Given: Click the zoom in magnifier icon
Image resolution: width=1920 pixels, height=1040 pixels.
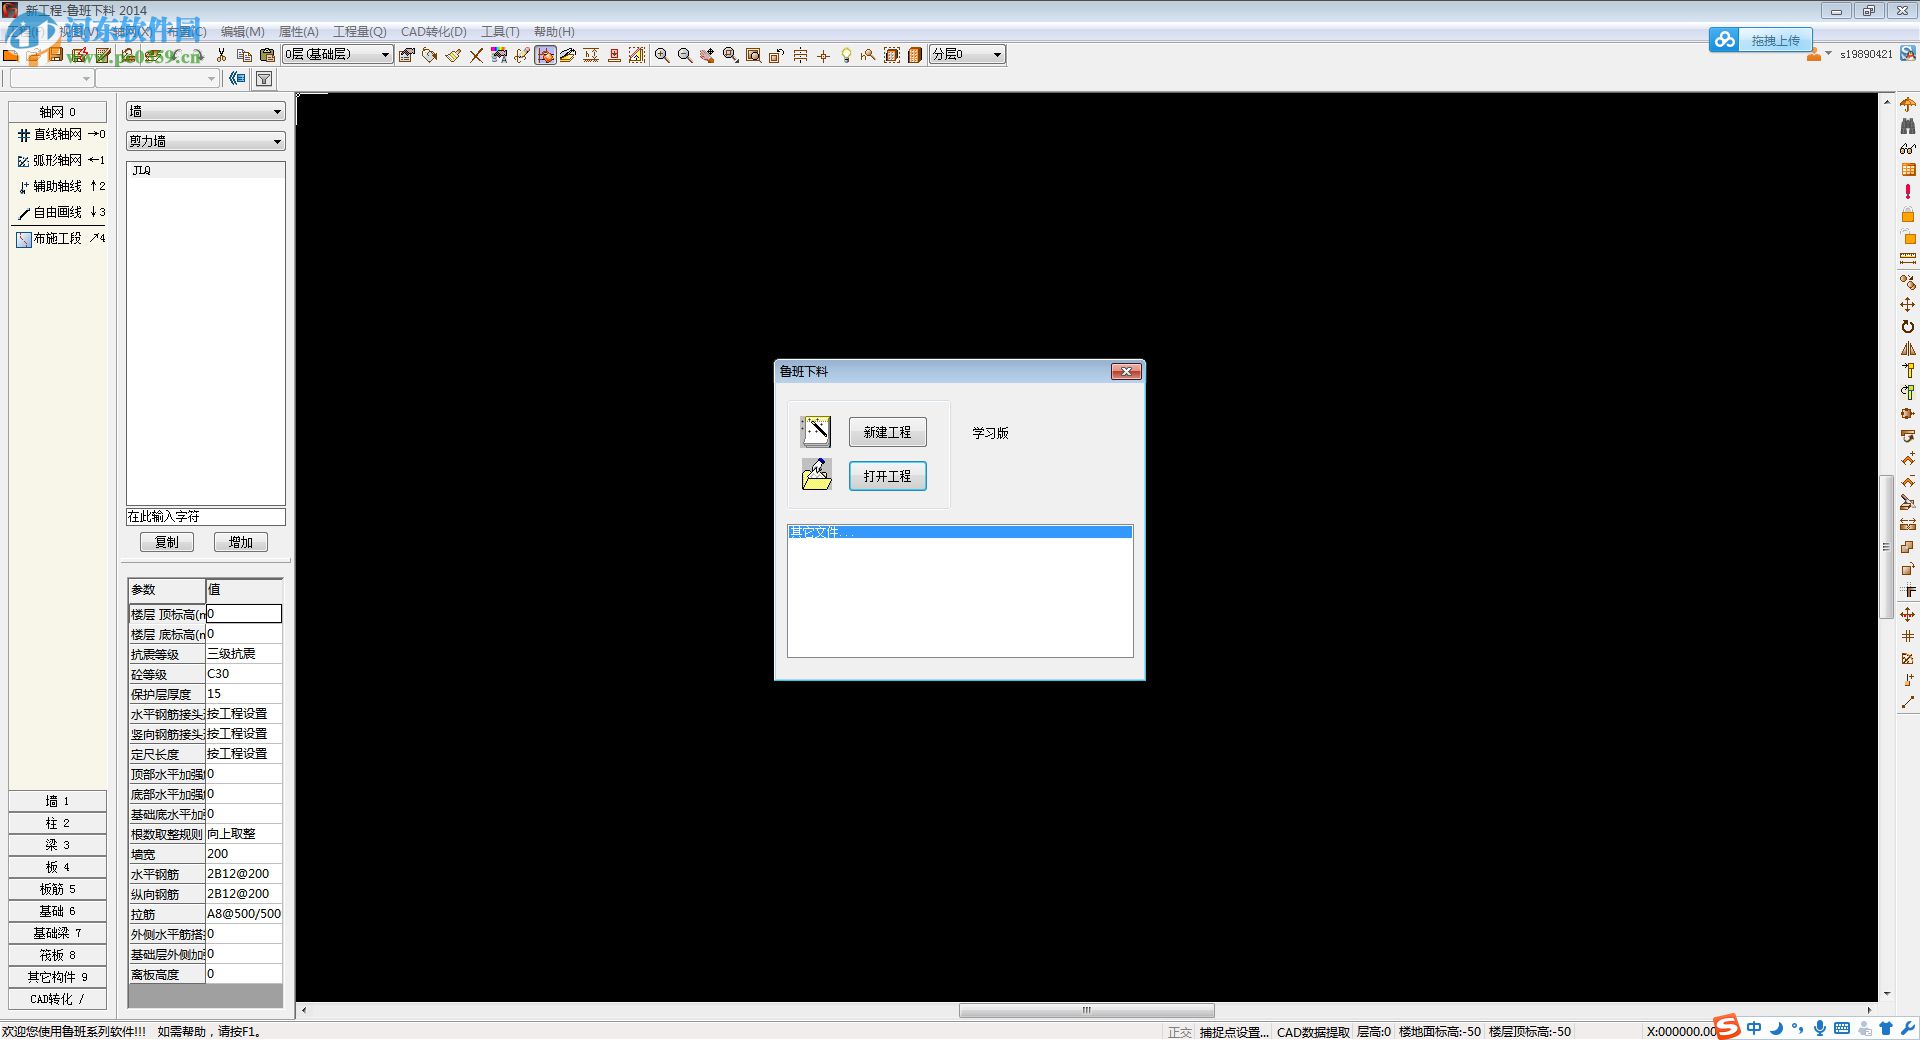Looking at the screenshot, I should click(x=662, y=55).
